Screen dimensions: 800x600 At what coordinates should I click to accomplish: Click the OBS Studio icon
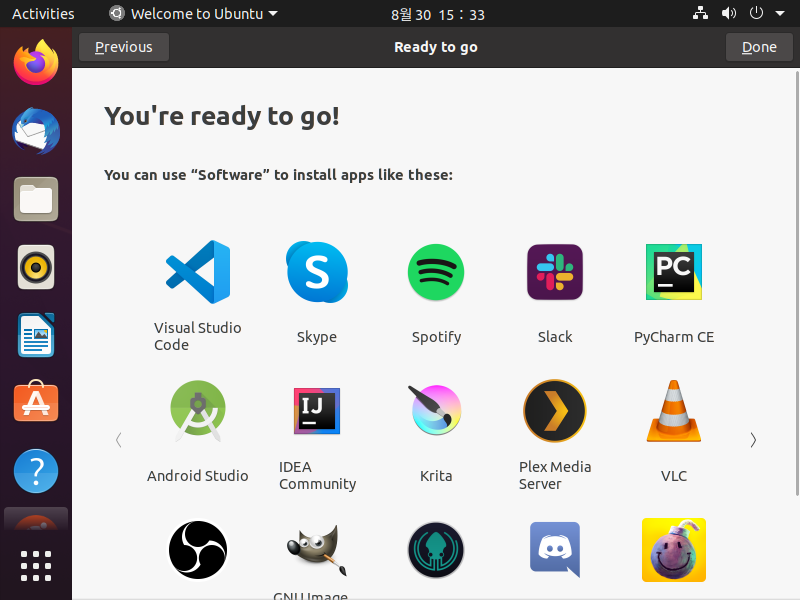click(x=198, y=550)
